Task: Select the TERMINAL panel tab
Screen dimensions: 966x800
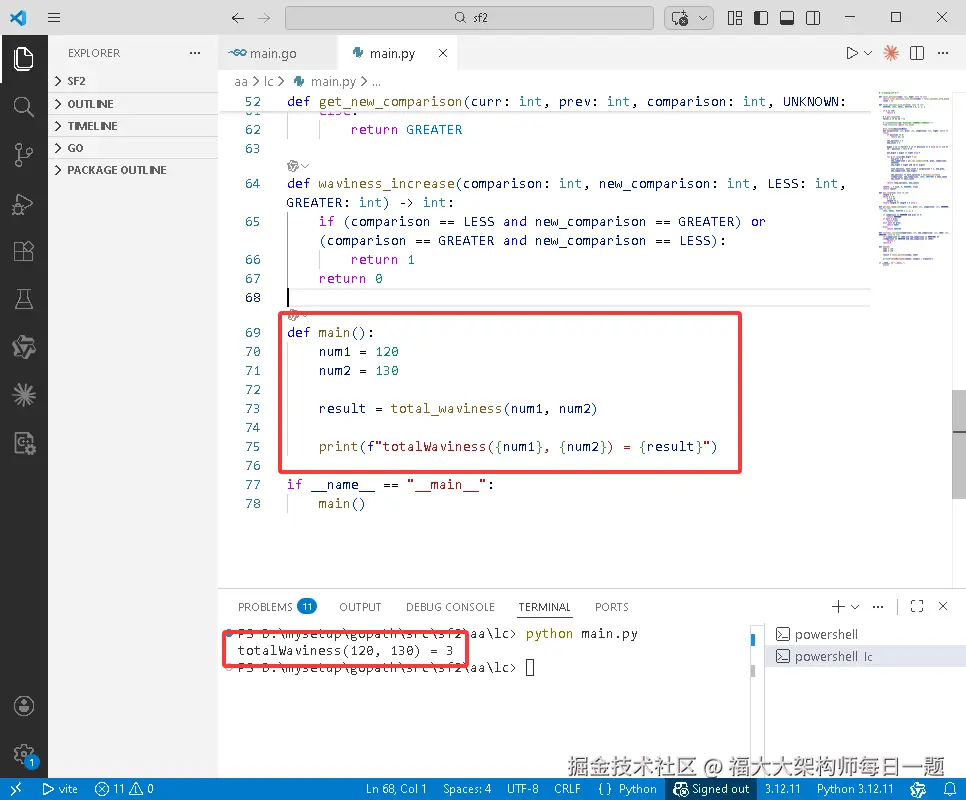Action: 544,607
